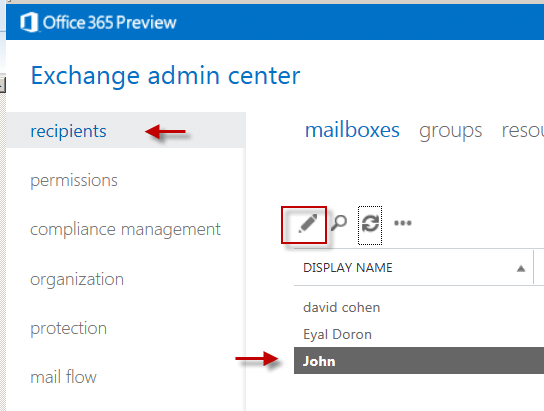The width and height of the screenshot is (544, 411).
Task: Click the Exchange admin center title
Action: click(165, 76)
